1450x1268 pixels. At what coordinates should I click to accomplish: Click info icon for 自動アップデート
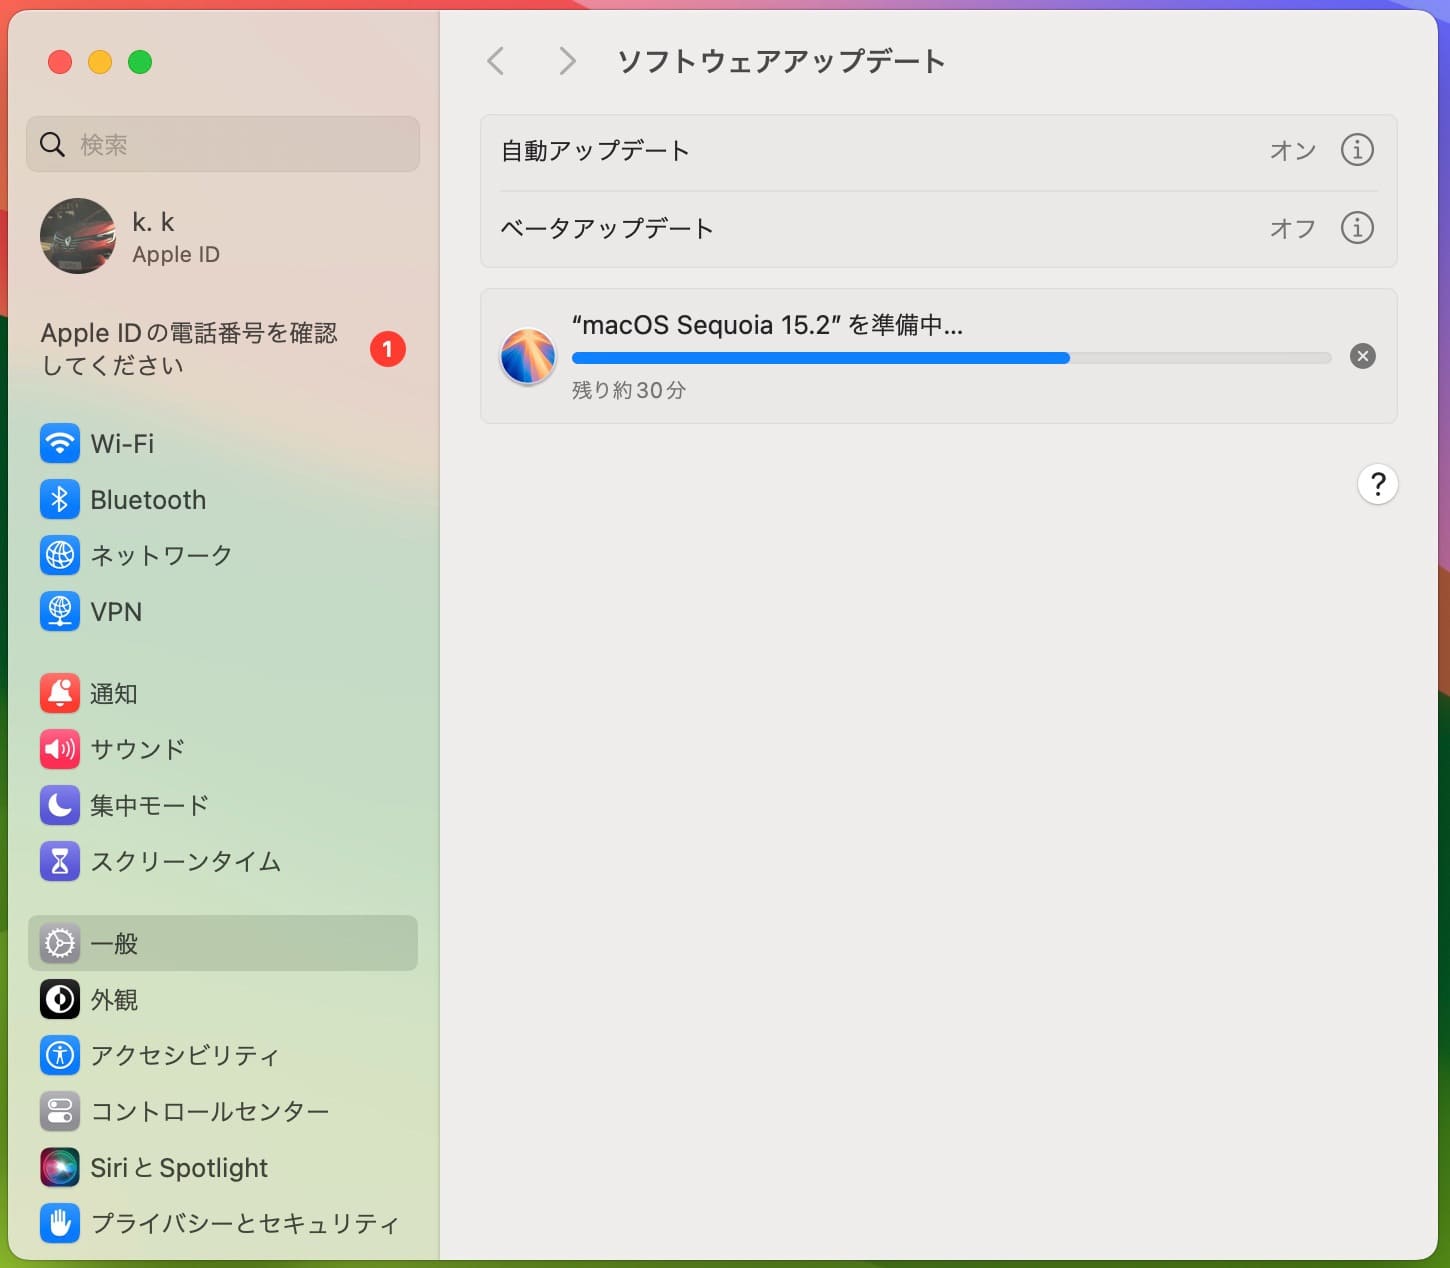(x=1357, y=150)
